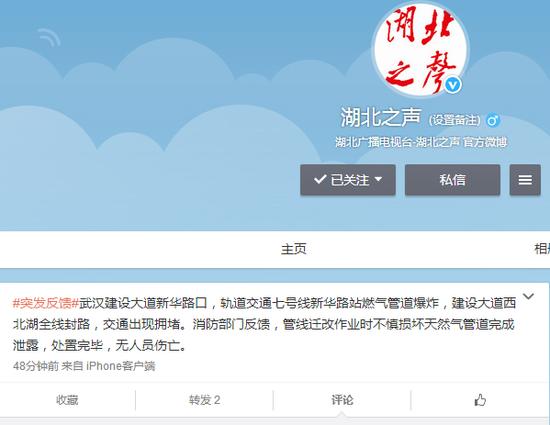Image resolution: width=550 pixels, height=425 pixels.
Task: Click 收藏 to bookmark the post
Action: click(67, 400)
